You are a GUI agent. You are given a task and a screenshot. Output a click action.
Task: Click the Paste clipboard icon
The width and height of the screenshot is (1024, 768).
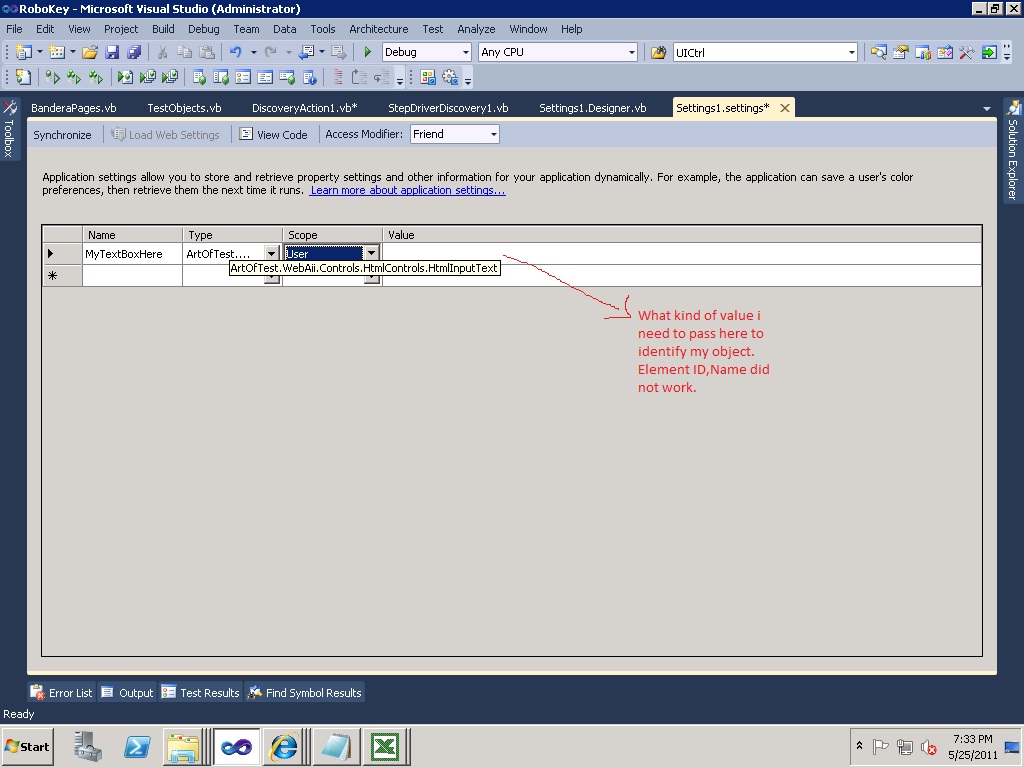207,52
